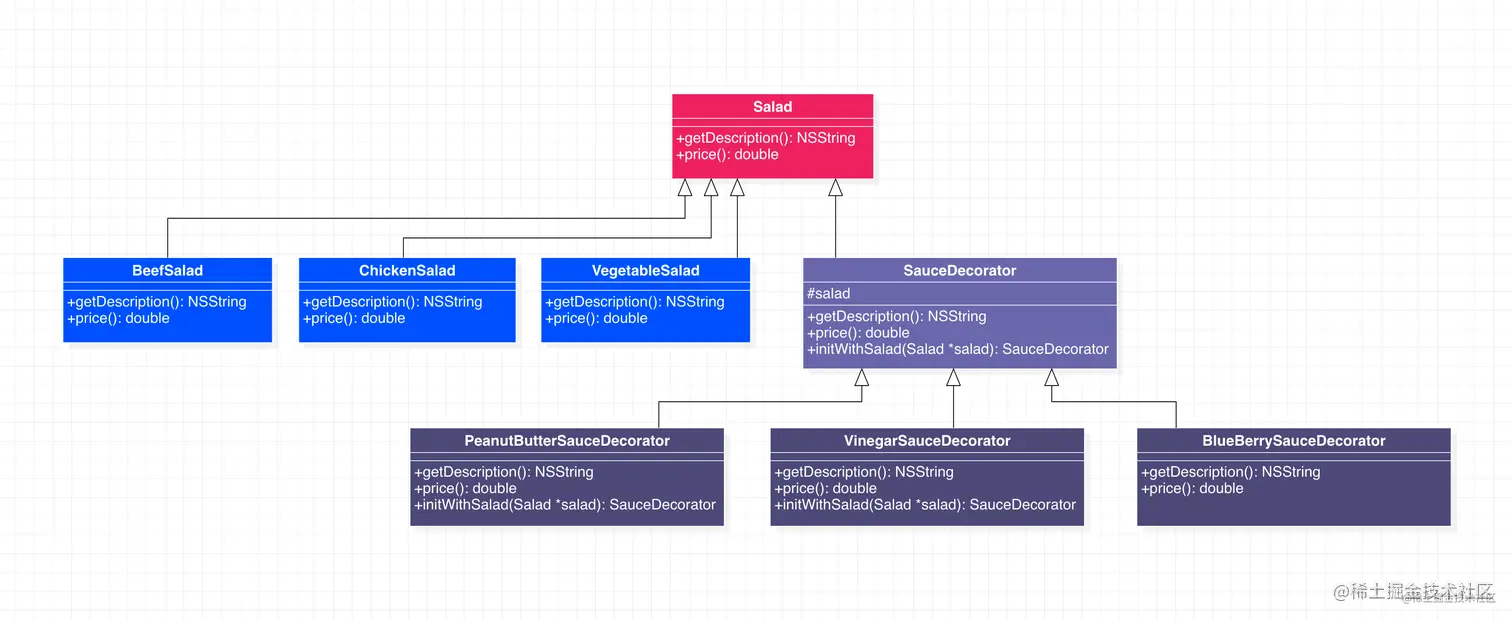Click the PeanutButterSauceDecorator connector's arrowhead under SauceDecorator
This screenshot has width=1512, height=620.
click(x=862, y=377)
